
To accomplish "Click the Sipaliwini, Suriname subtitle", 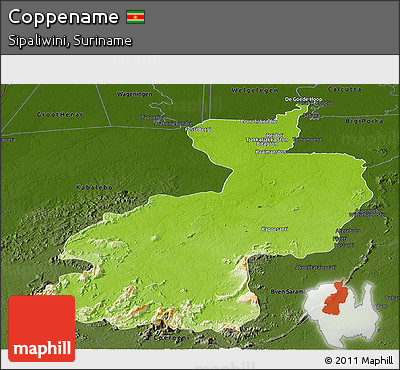I will [x=70, y=41].
